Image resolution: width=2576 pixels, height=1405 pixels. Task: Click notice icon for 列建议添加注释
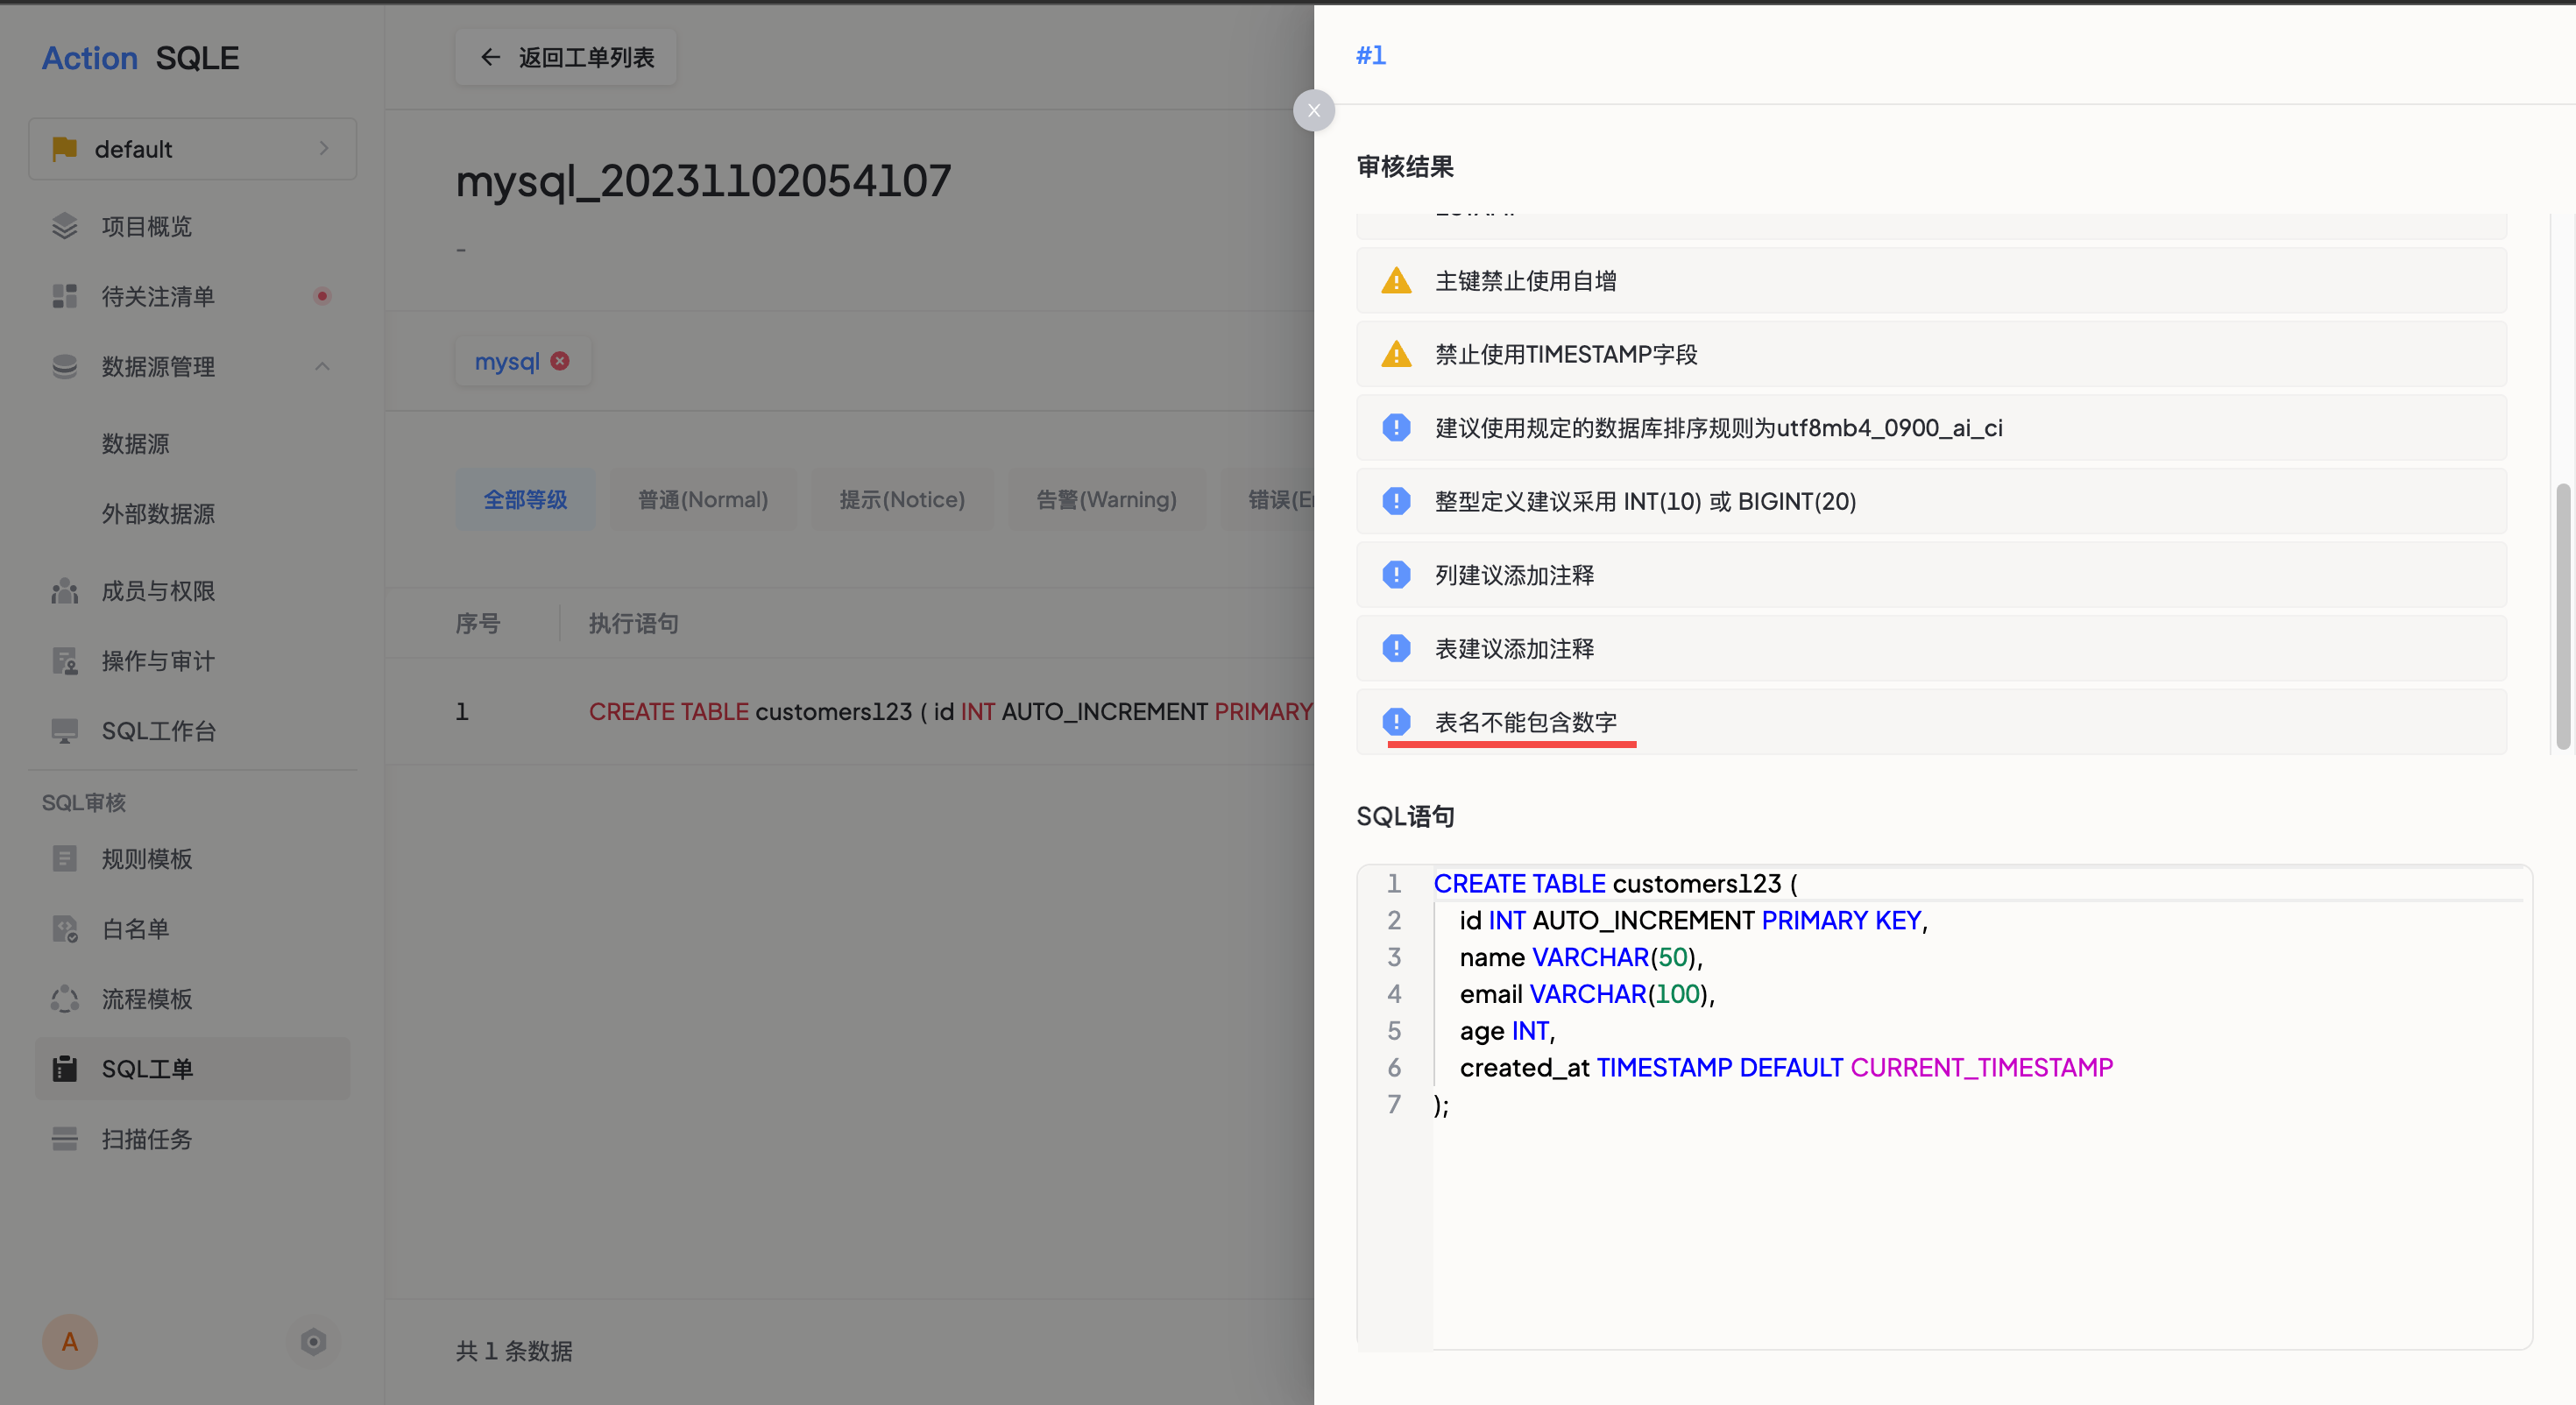(x=1396, y=575)
